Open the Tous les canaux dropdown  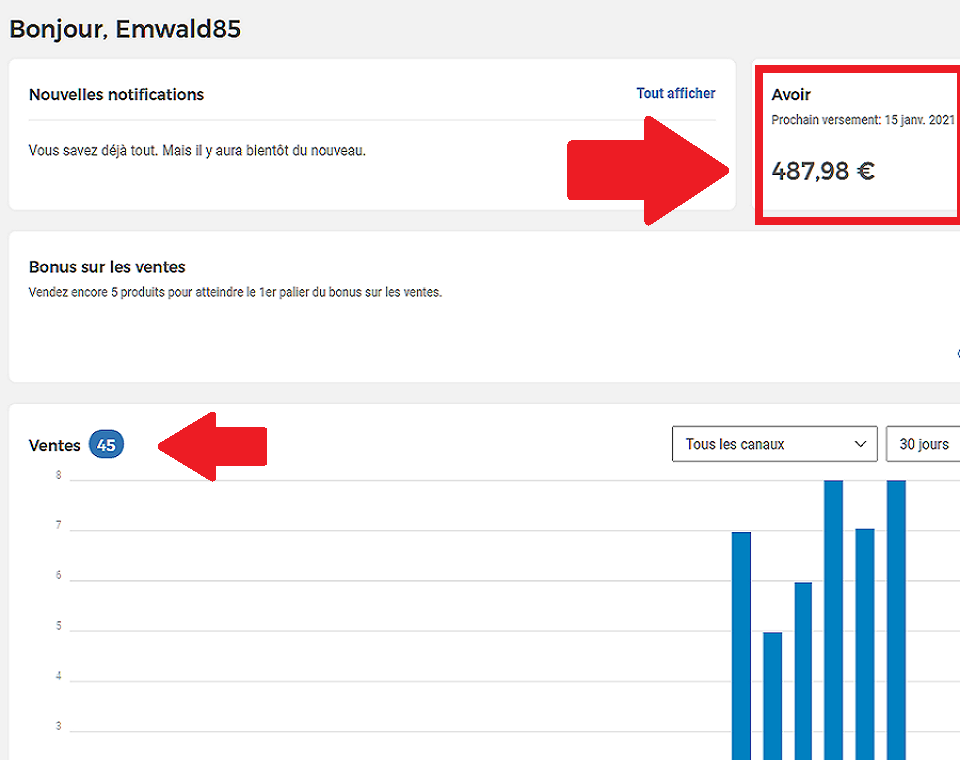coord(774,444)
